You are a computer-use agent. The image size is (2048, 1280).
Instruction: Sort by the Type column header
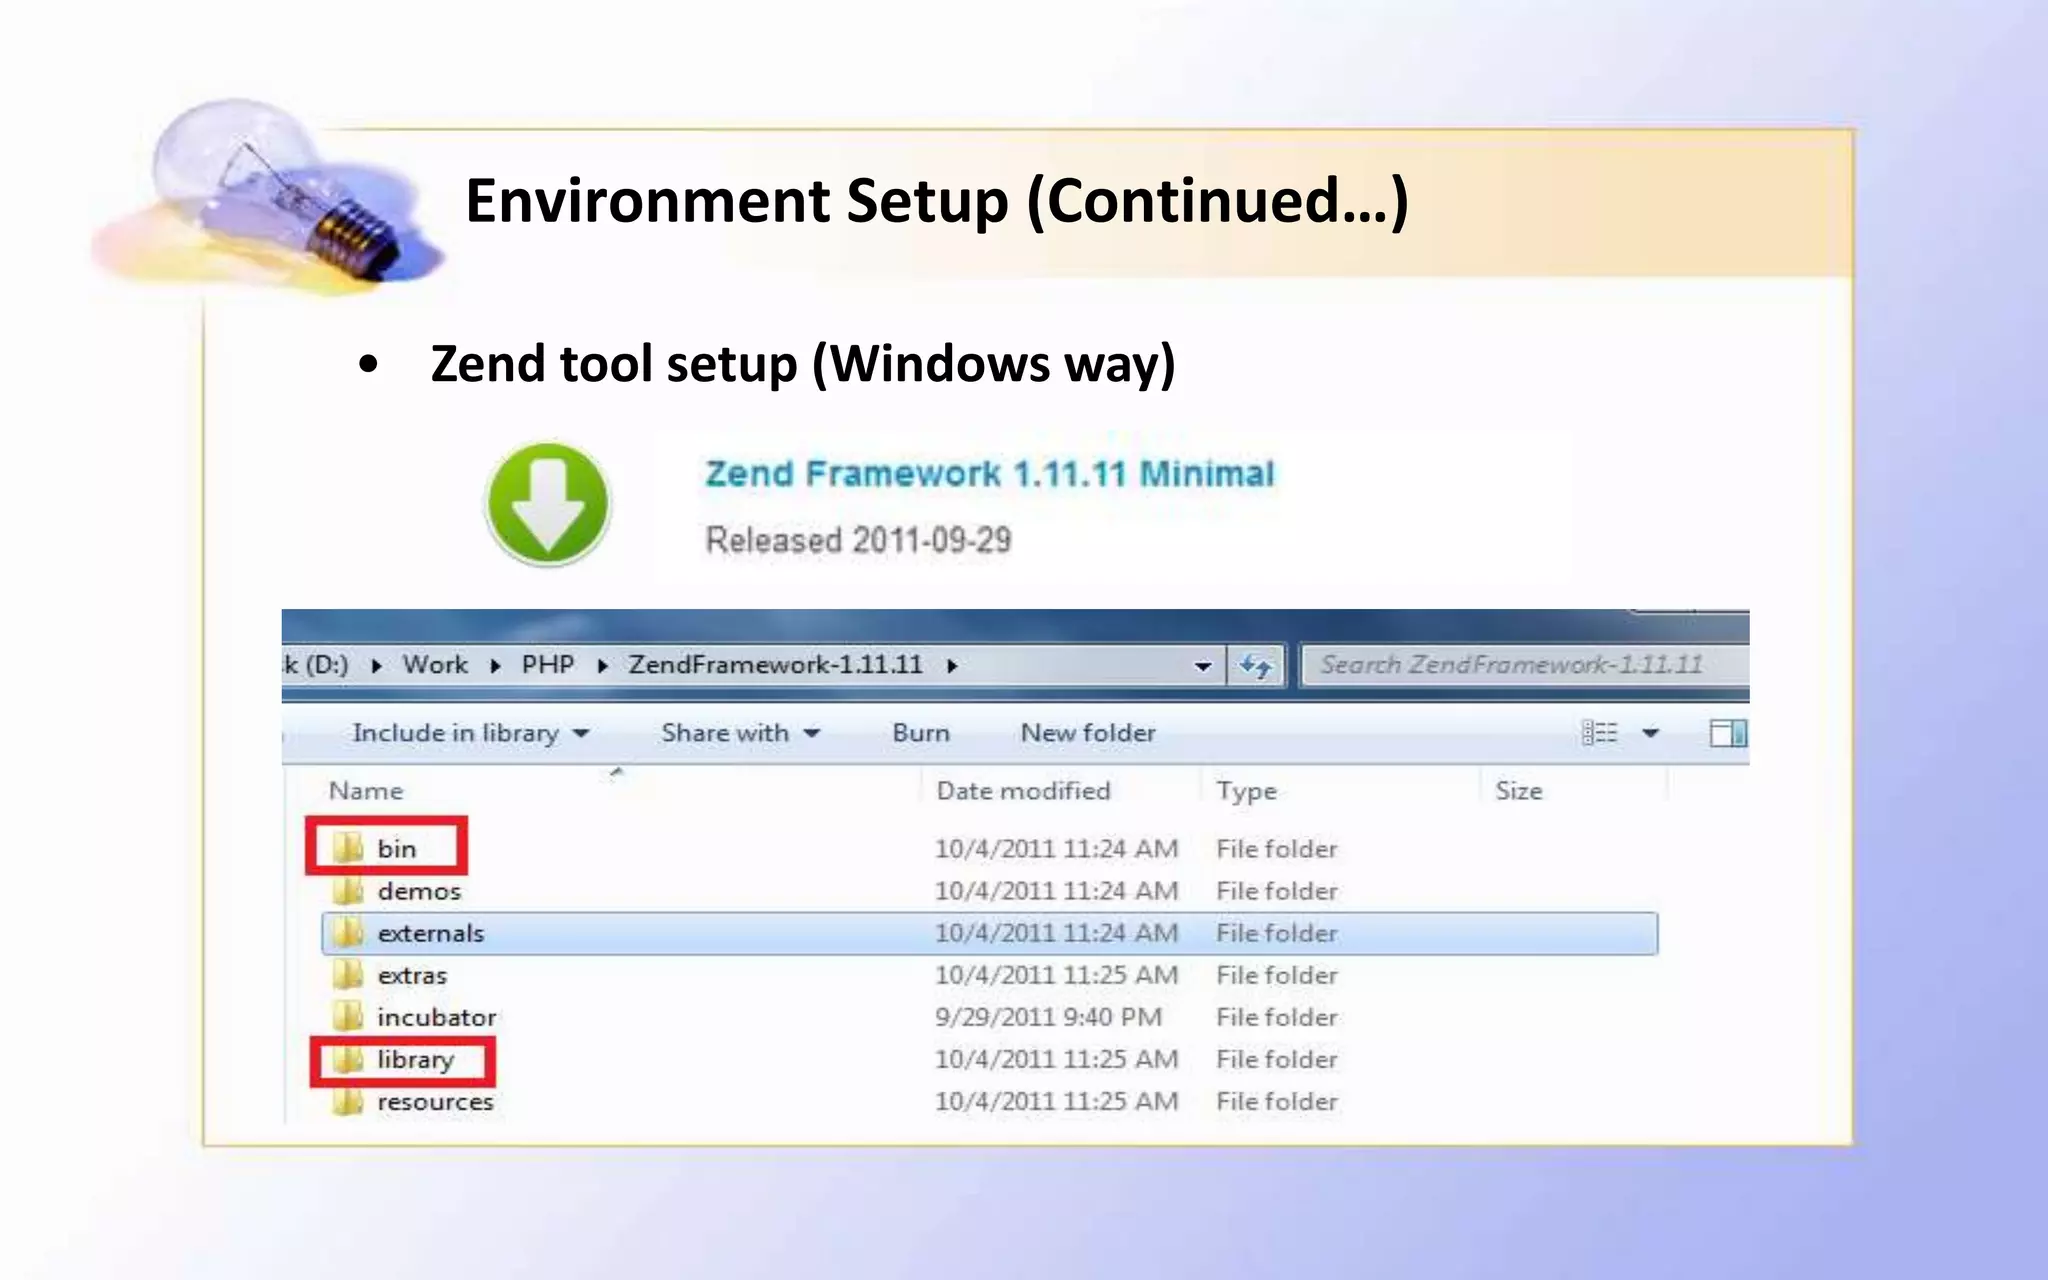point(1246,791)
